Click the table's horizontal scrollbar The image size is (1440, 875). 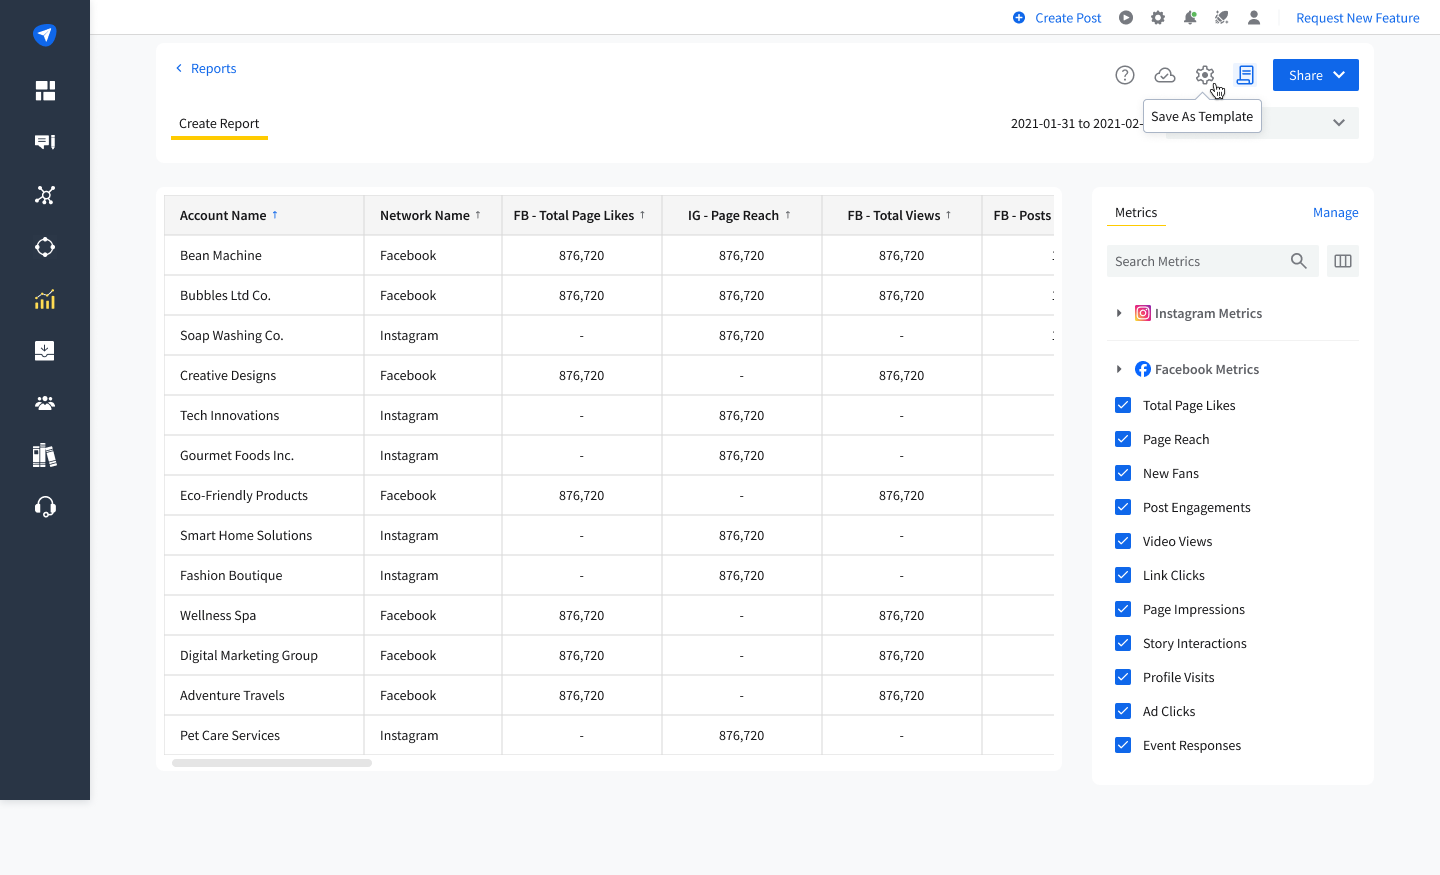(272, 763)
